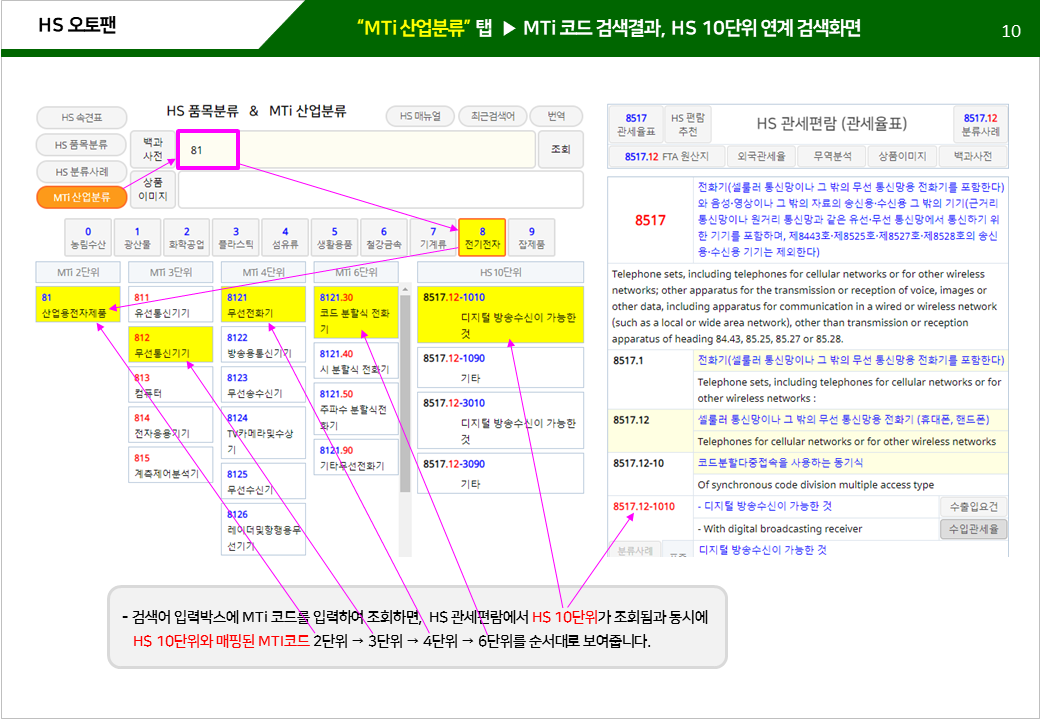1040x720 pixels.
Task: Select MTi code 8125 무선수신기
Action: [263, 481]
